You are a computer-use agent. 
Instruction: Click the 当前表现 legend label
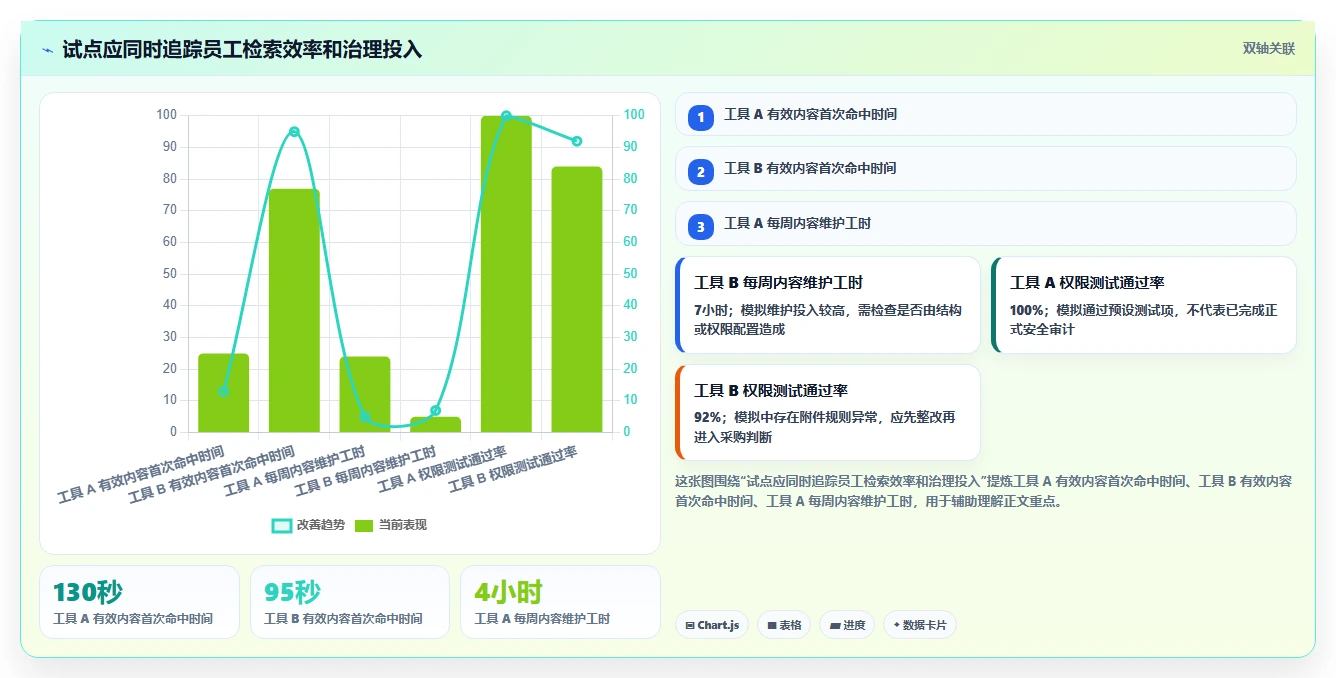point(403,525)
